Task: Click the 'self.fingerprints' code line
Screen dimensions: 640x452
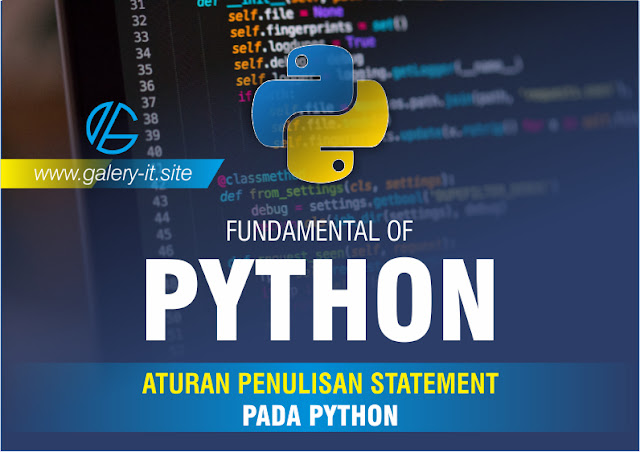Action: click(318, 28)
